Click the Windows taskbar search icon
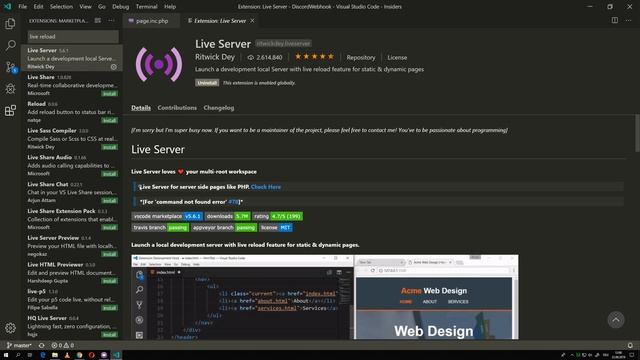Image resolution: width=640 pixels, height=360 pixels. pyautogui.click(x=18, y=355)
